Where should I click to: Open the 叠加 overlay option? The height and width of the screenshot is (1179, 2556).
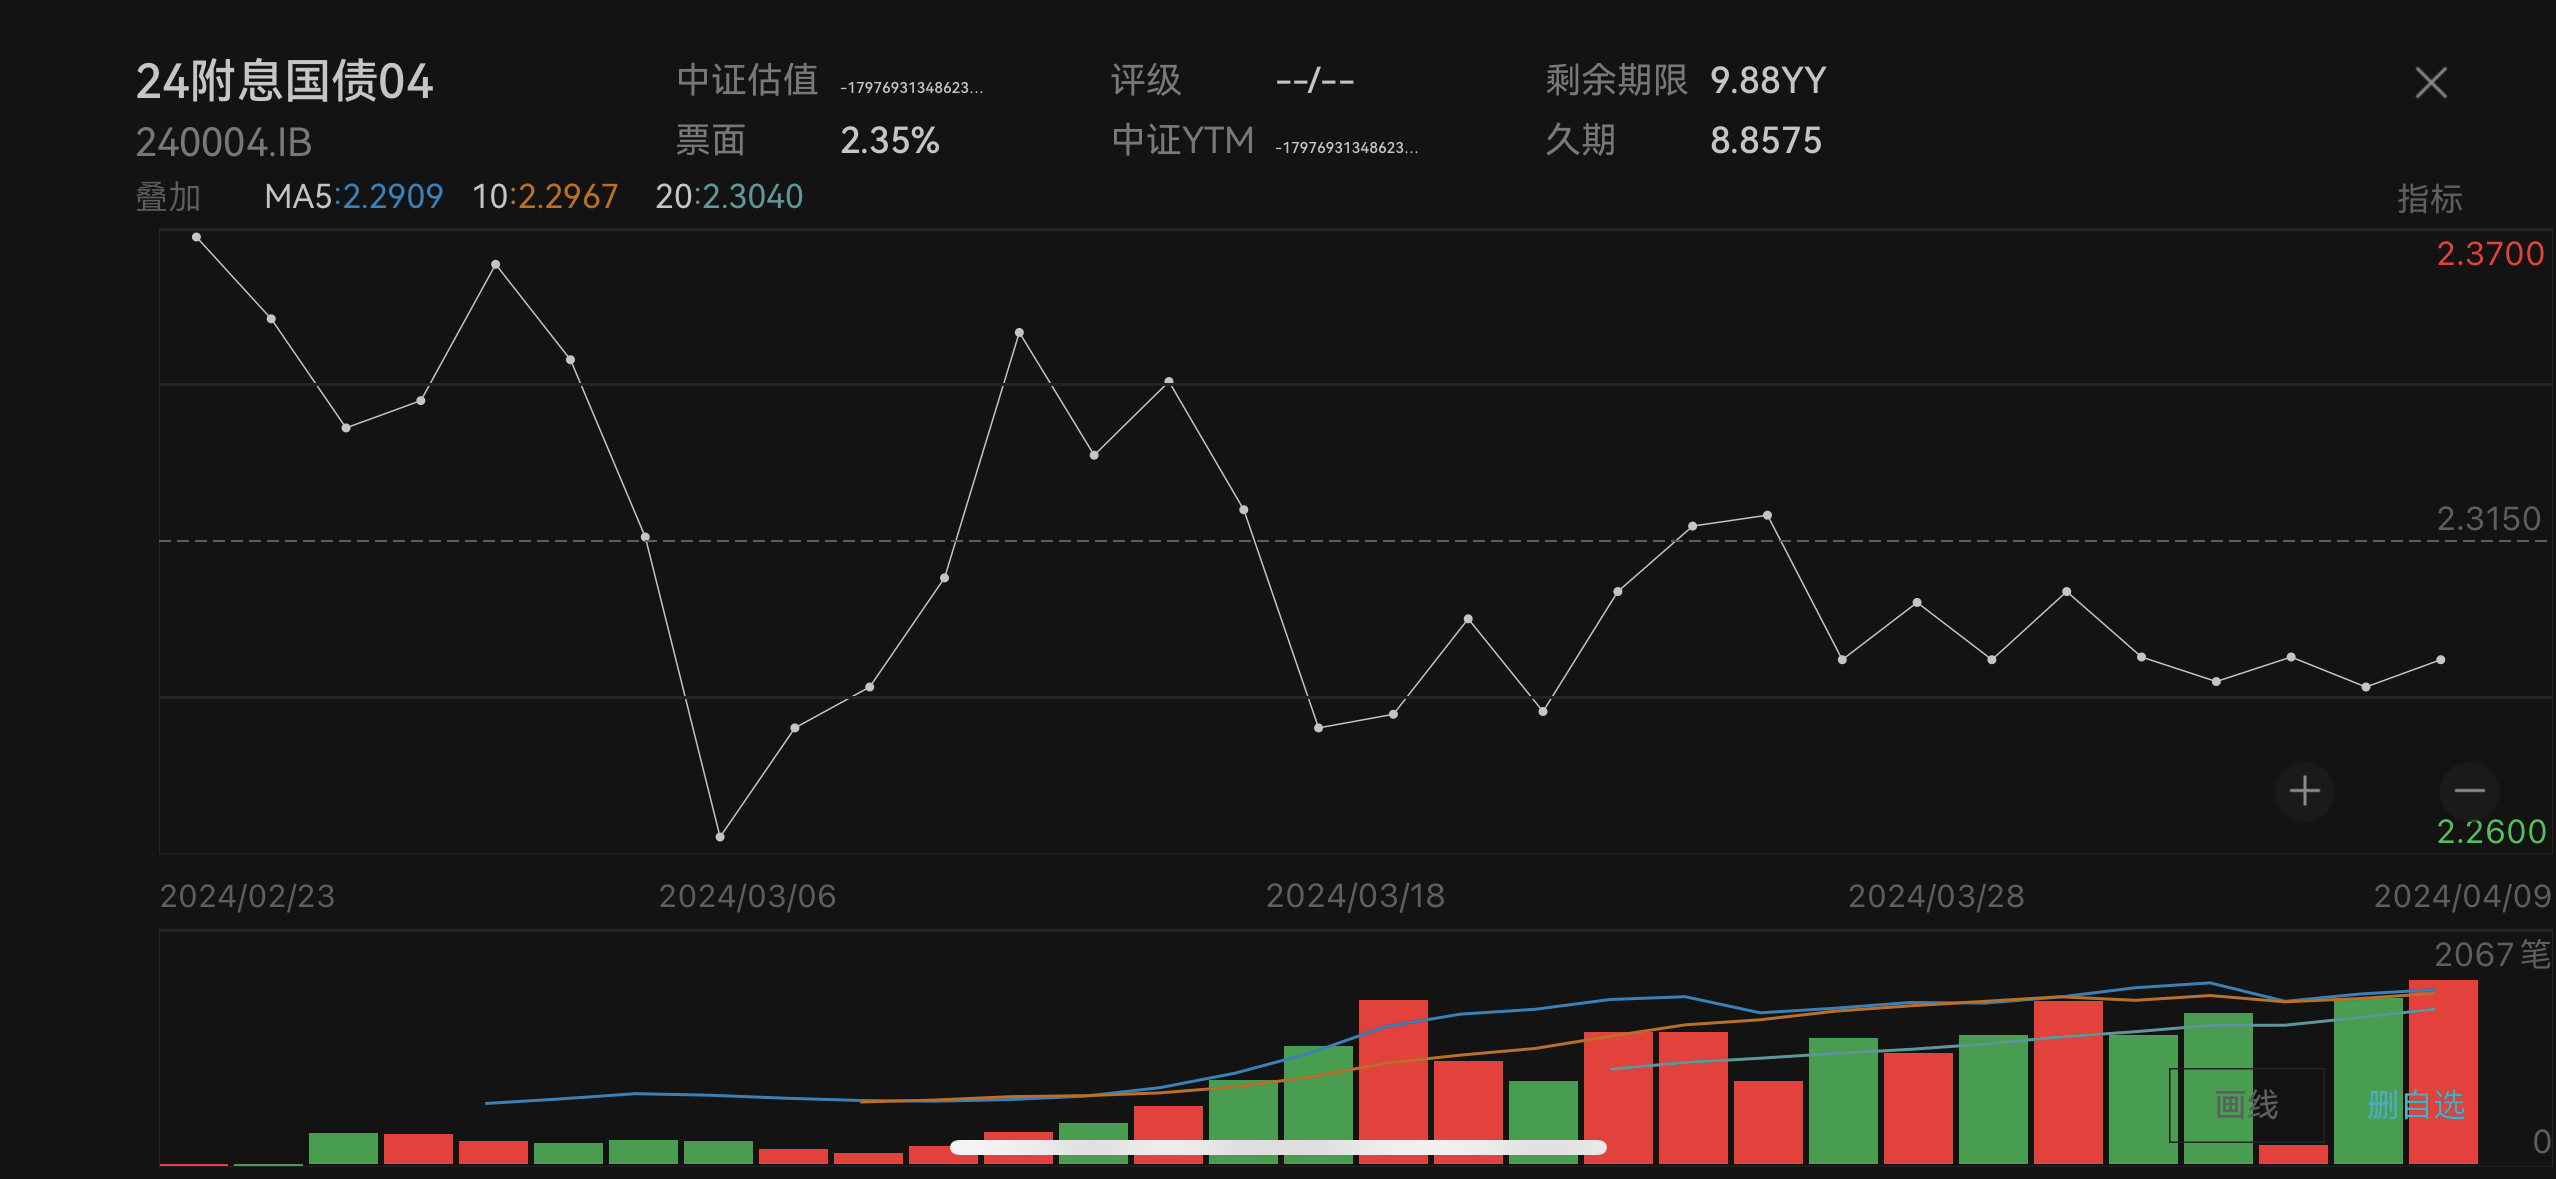(168, 197)
